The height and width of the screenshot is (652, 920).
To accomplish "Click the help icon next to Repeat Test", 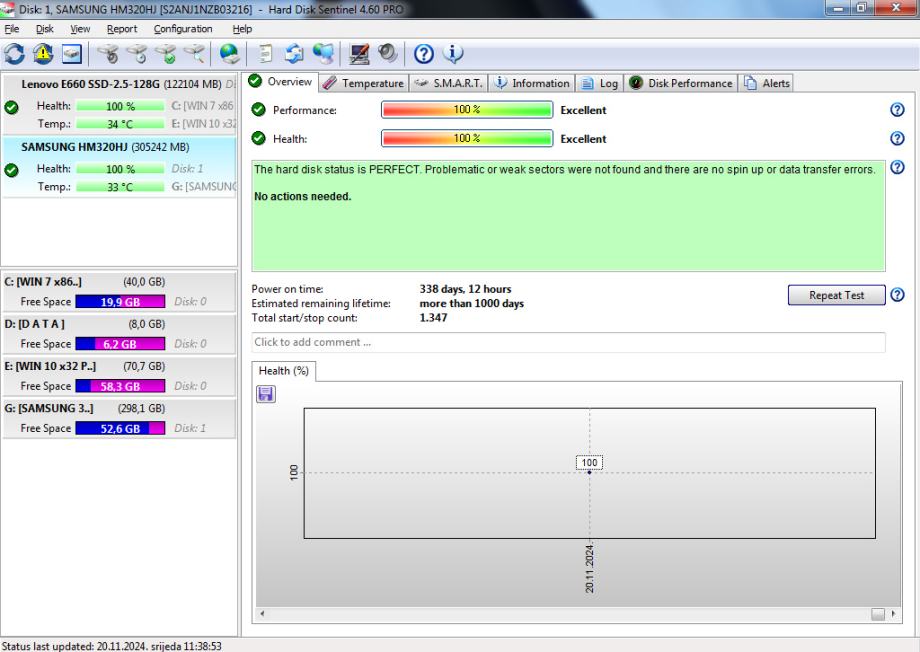I will coord(897,295).
